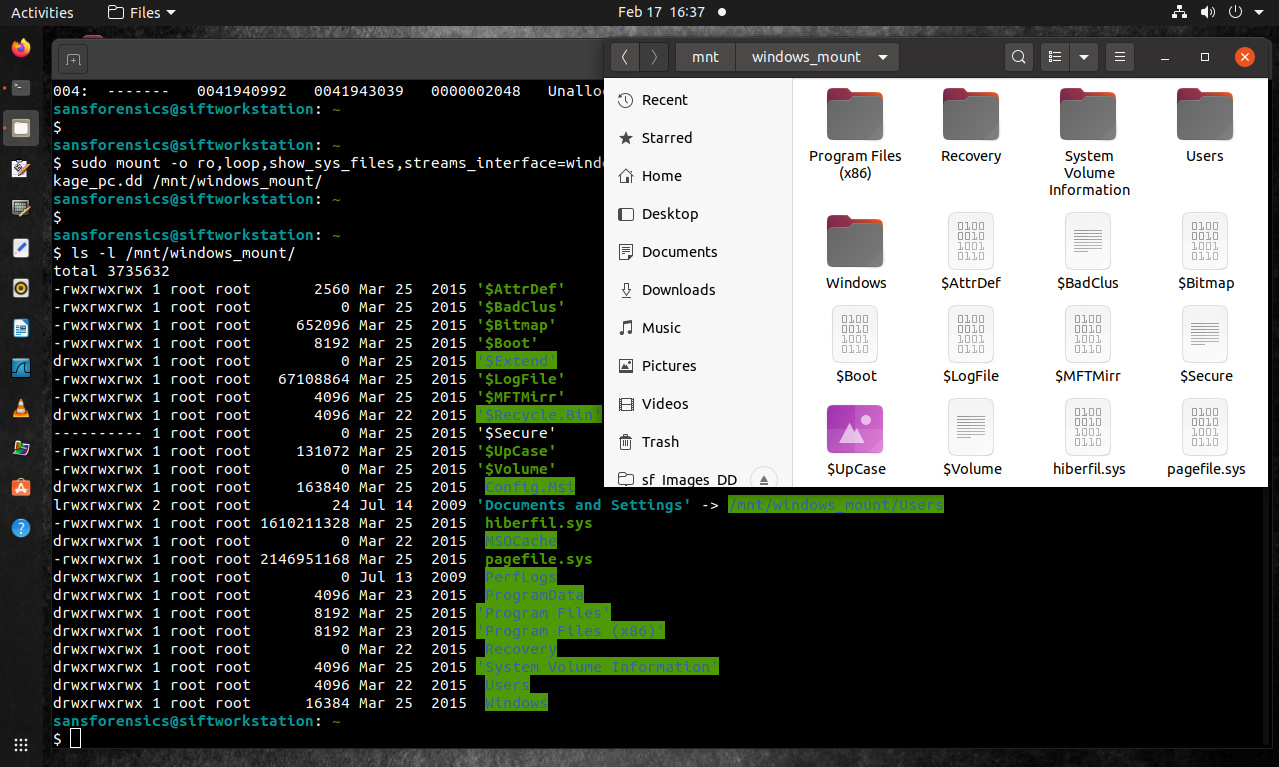The height and width of the screenshot is (767, 1279).
Task: Click the mnt path breadcrumb
Action: coord(705,57)
